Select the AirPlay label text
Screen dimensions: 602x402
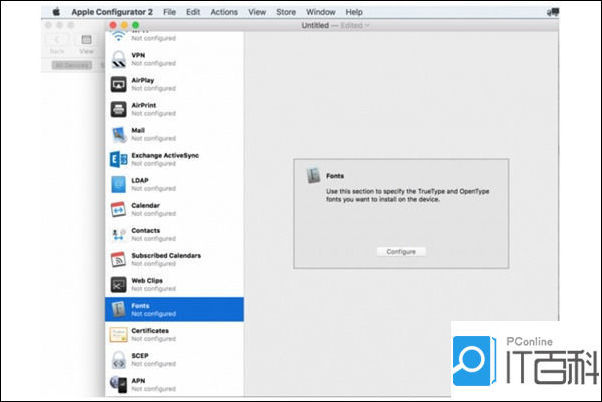143,80
